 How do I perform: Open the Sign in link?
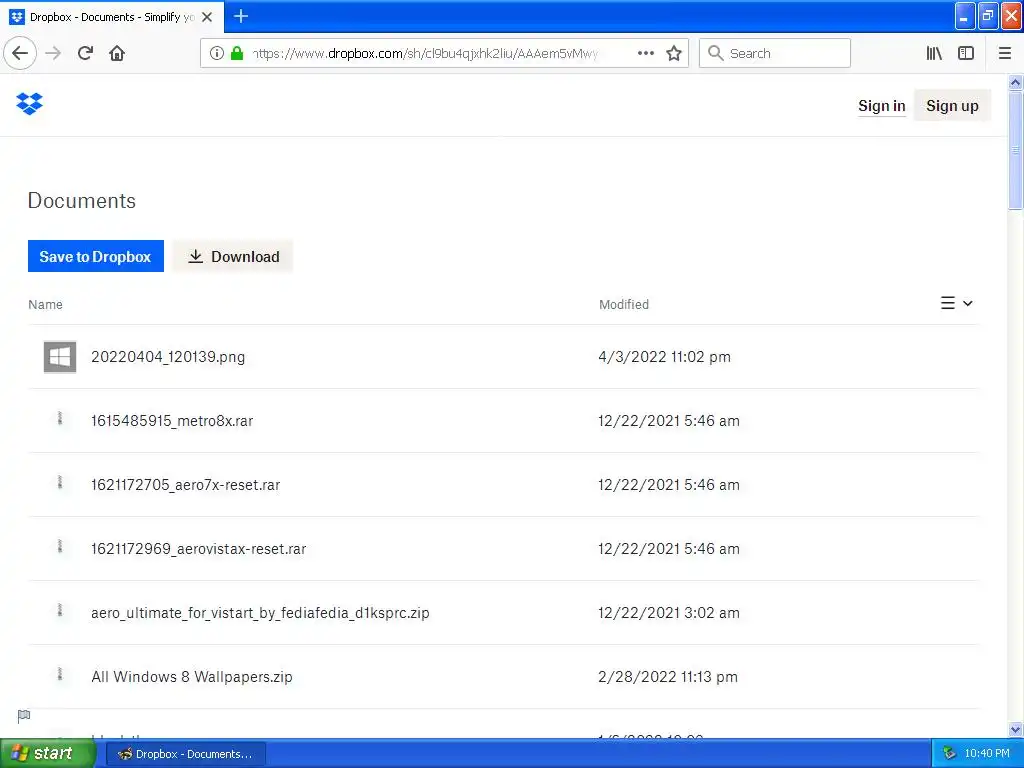click(881, 106)
